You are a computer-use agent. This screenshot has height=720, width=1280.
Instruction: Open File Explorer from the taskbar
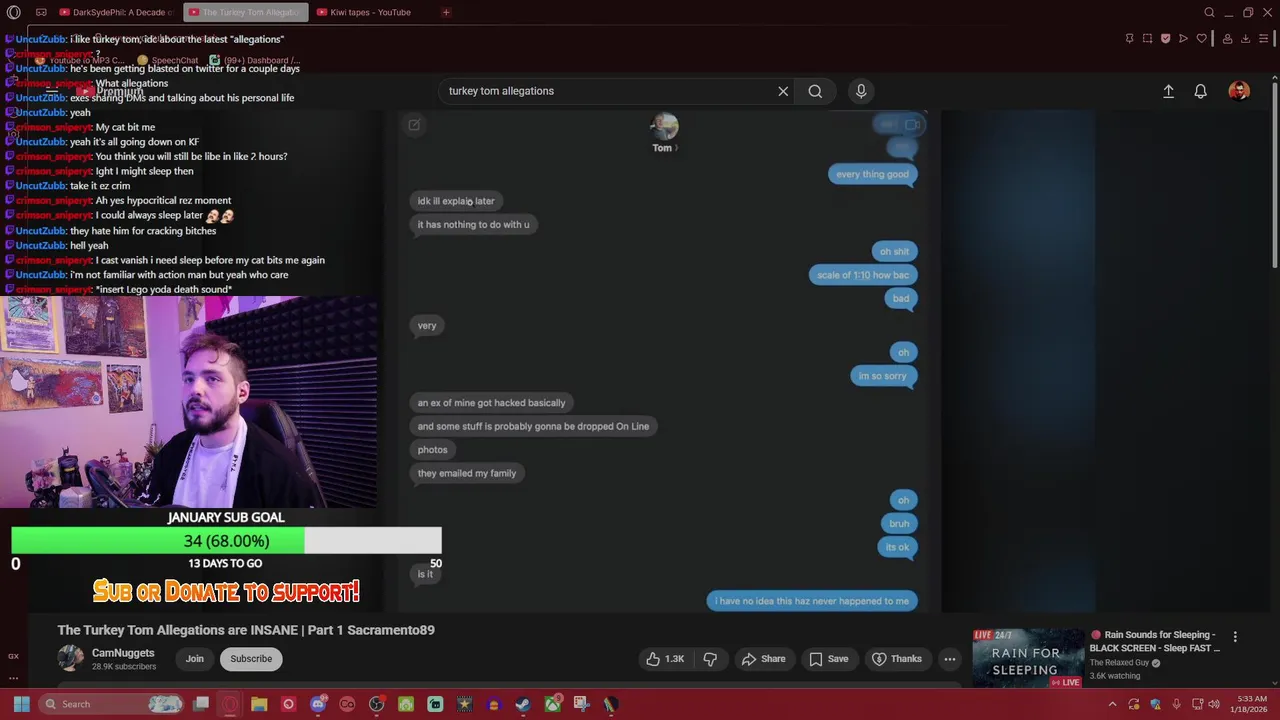click(259, 704)
